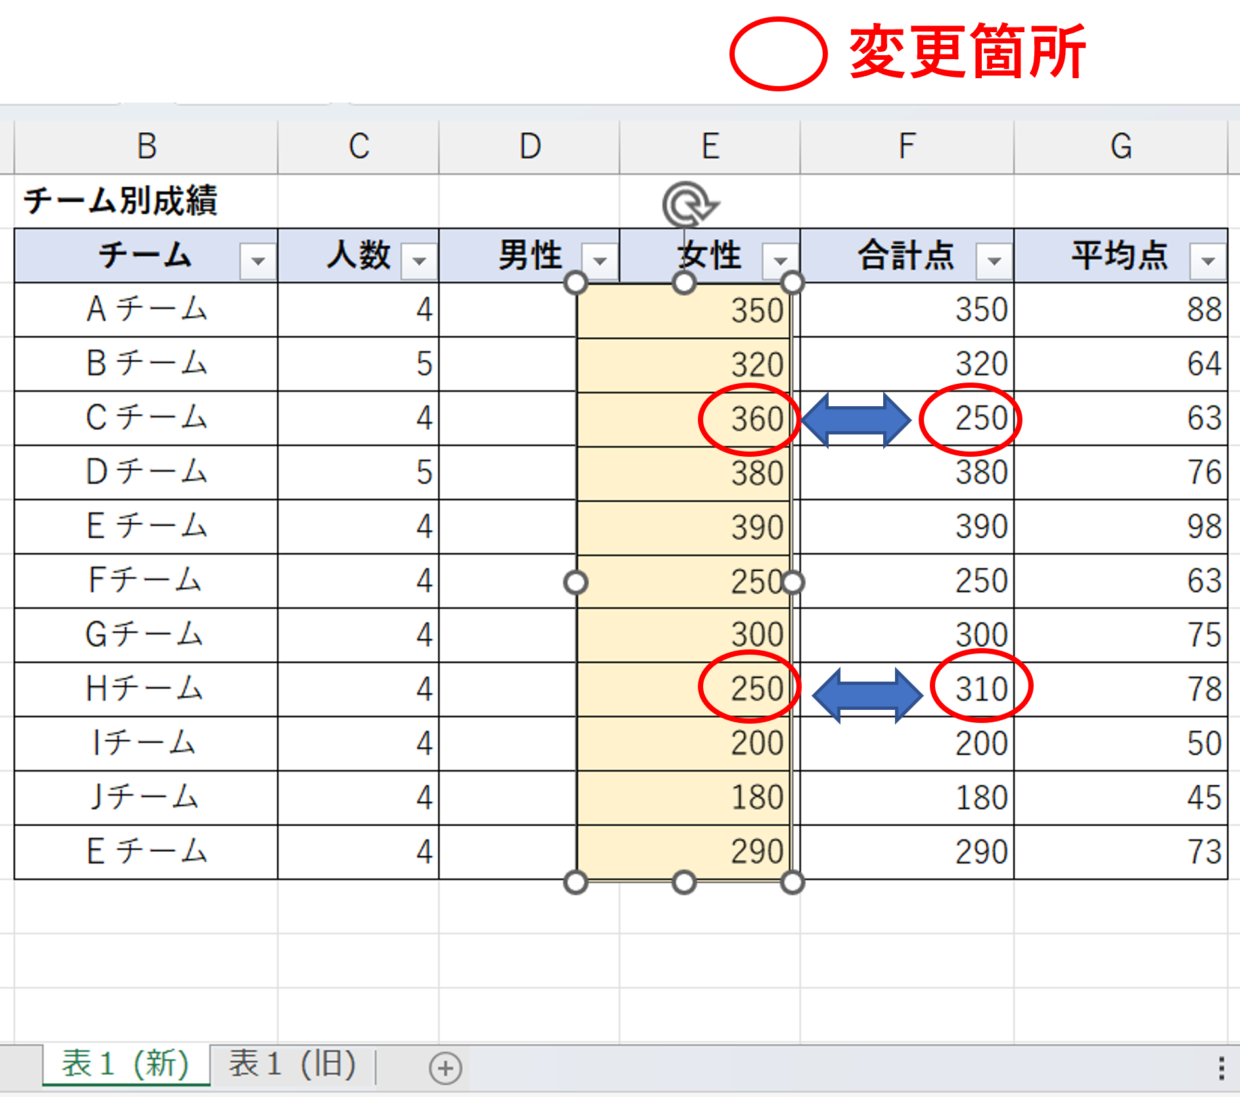
Task: Select the Fチーム cell
Action: click(146, 580)
